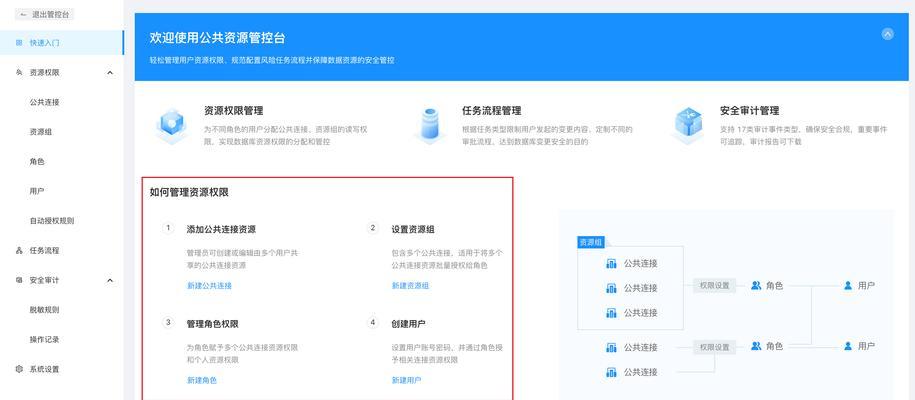Click the 资源权限管理 cube icon
Viewport: 915px width, 400px height.
click(x=172, y=126)
